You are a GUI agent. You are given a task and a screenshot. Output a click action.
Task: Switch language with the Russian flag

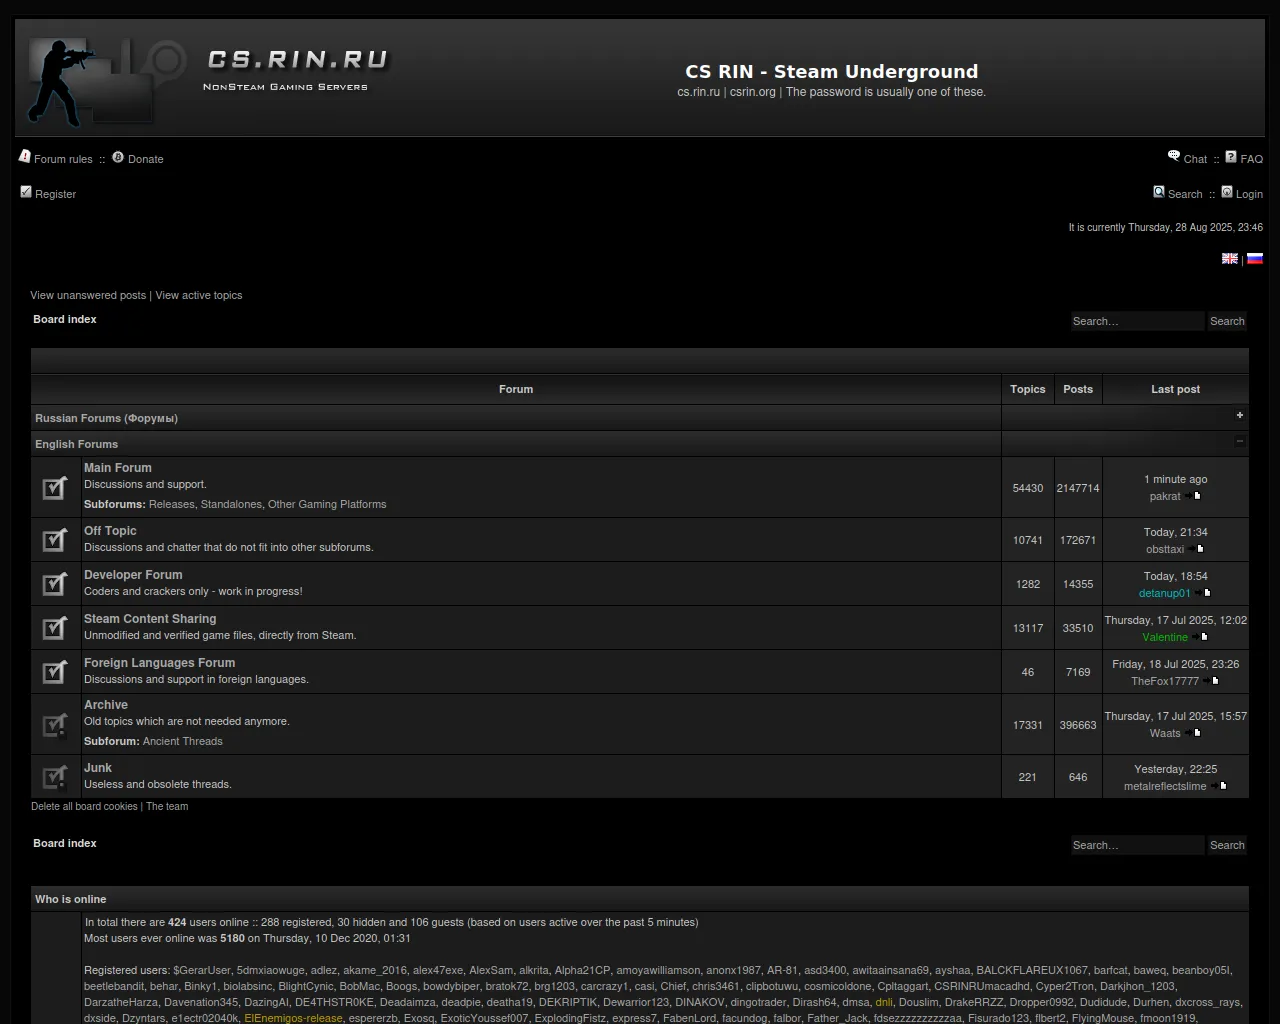coord(1255,258)
